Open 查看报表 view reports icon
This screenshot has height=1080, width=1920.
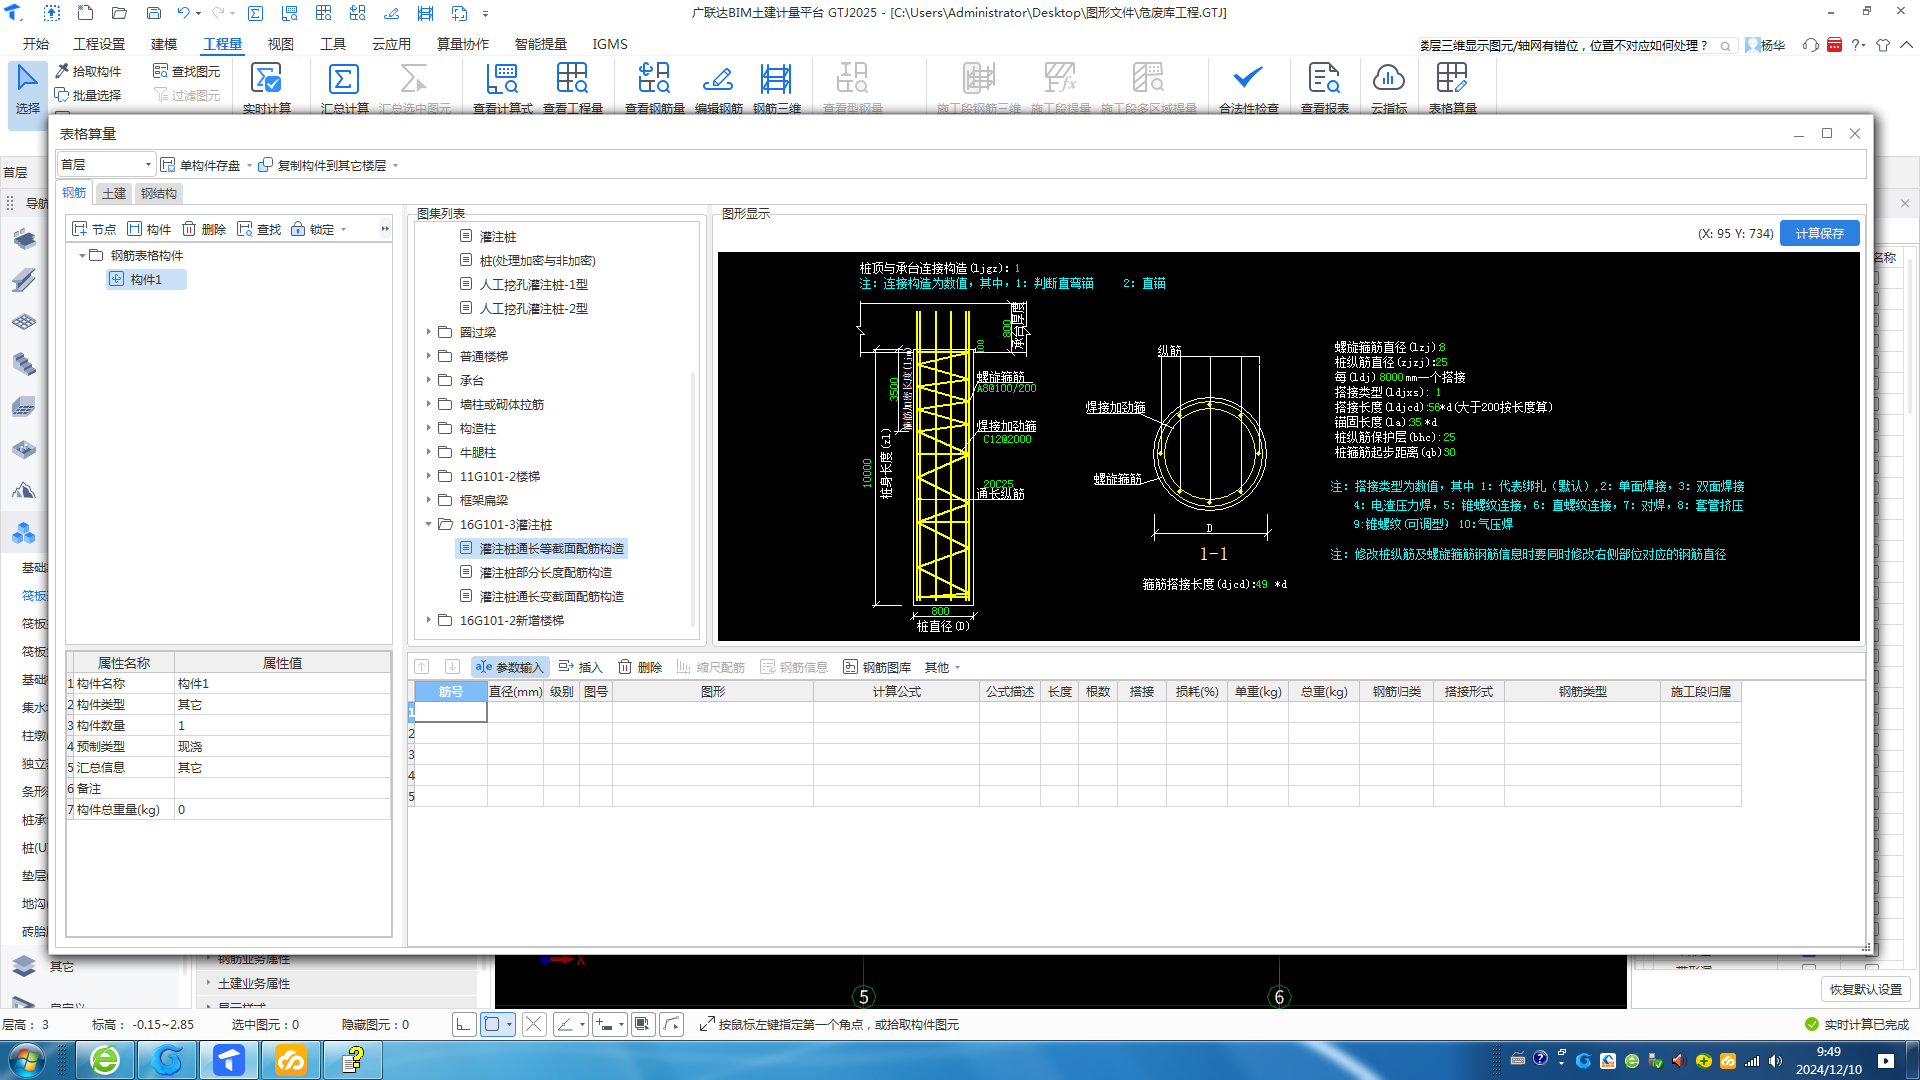(1324, 88)
